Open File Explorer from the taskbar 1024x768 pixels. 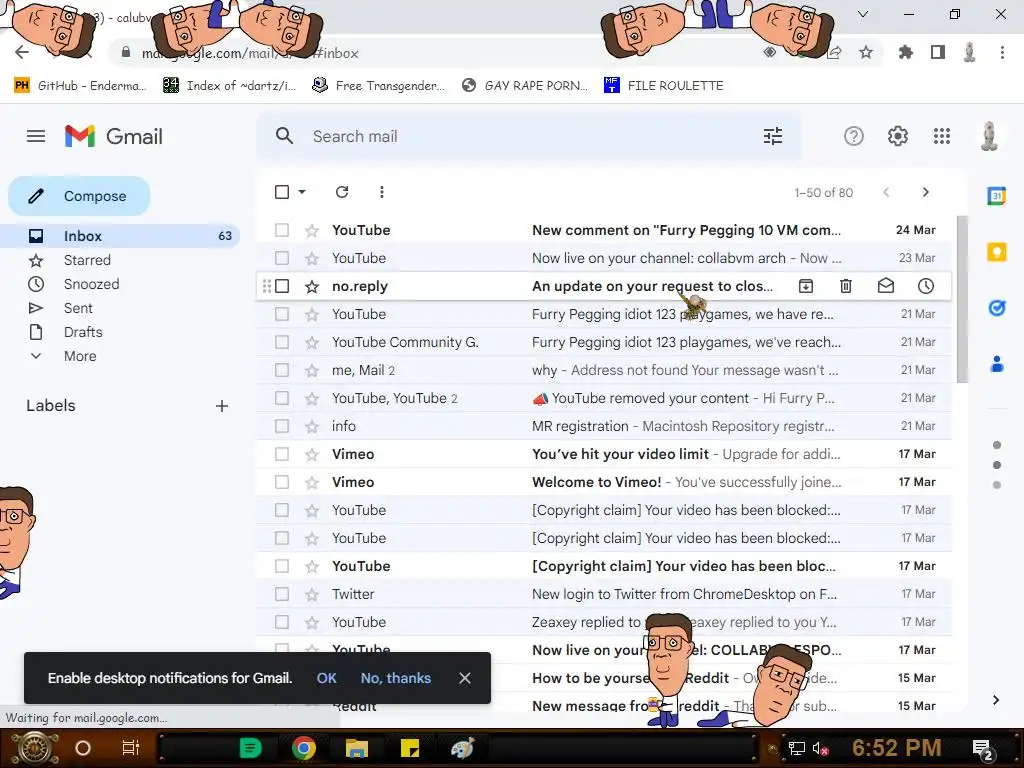(x=357, y=748)
